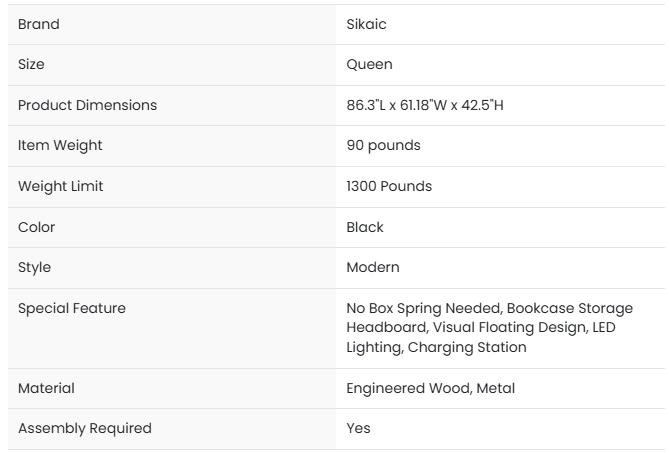This screenshot has height=453, width=669.
Task: Click the Size row label
Action: click(31, 64)
